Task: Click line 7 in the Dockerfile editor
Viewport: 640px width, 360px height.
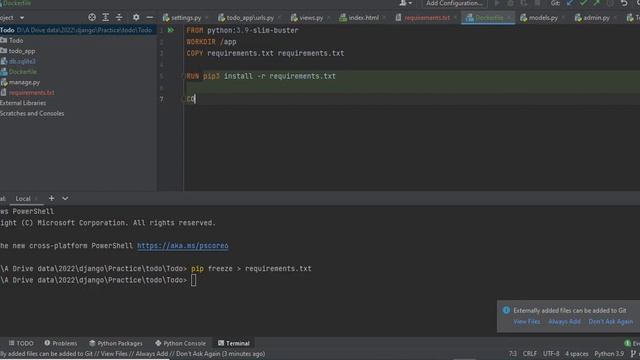Action: tap(412, 99)
